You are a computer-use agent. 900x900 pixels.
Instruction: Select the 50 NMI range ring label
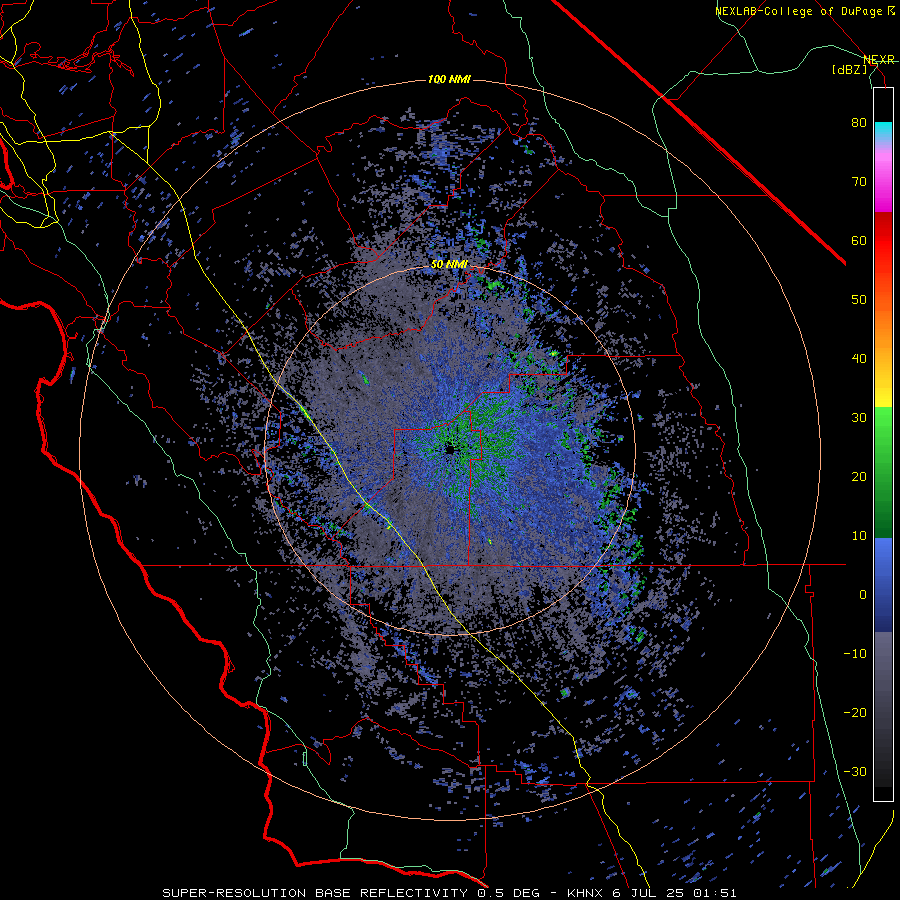tap(449, 264)
